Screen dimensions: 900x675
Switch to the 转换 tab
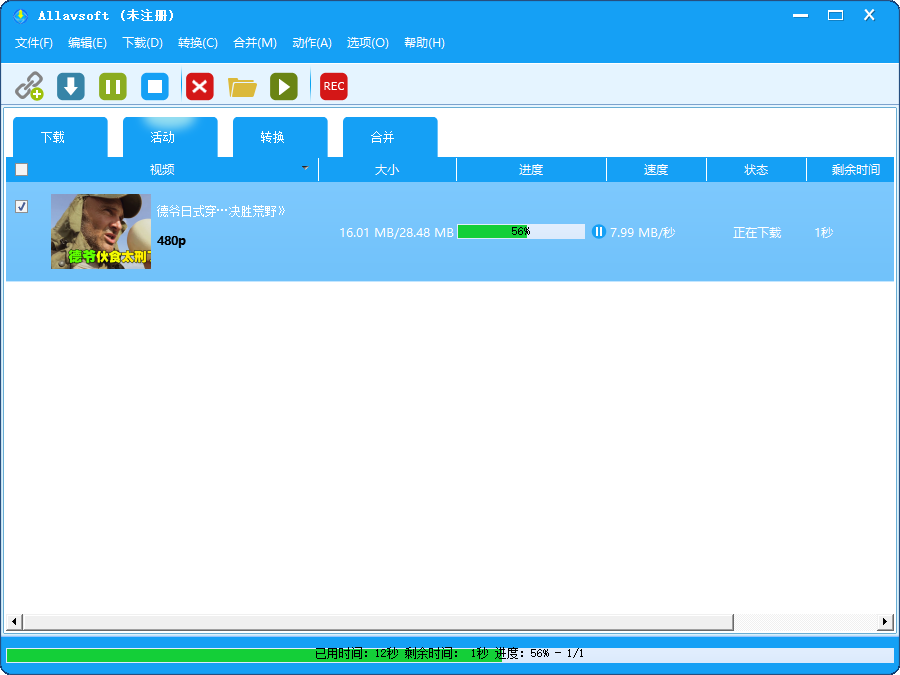point(279,137)
